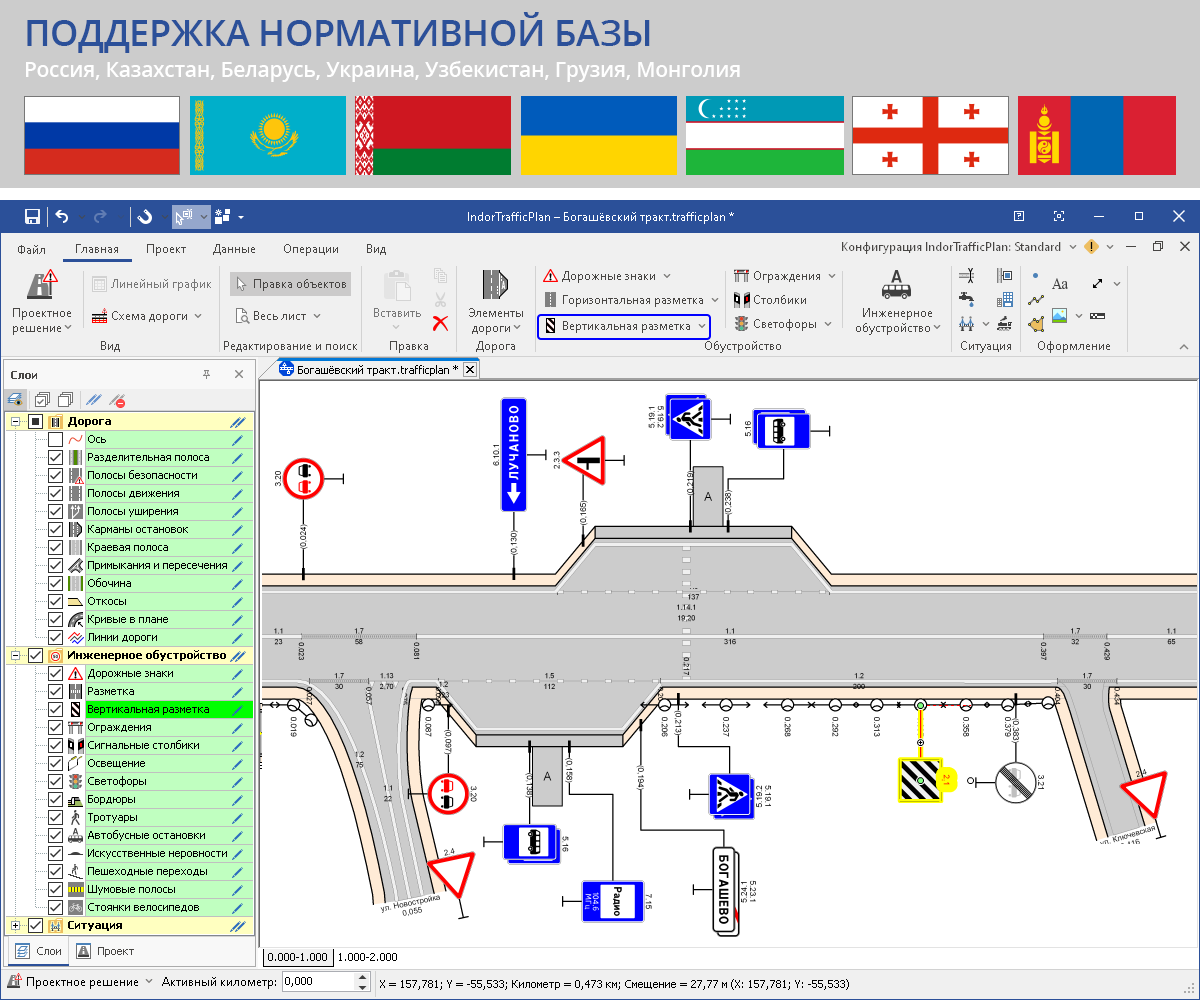Screen dimensions: 1200x1000
Task: Toggle the Обочина layer checkbox
Action: tap(56, 583)
